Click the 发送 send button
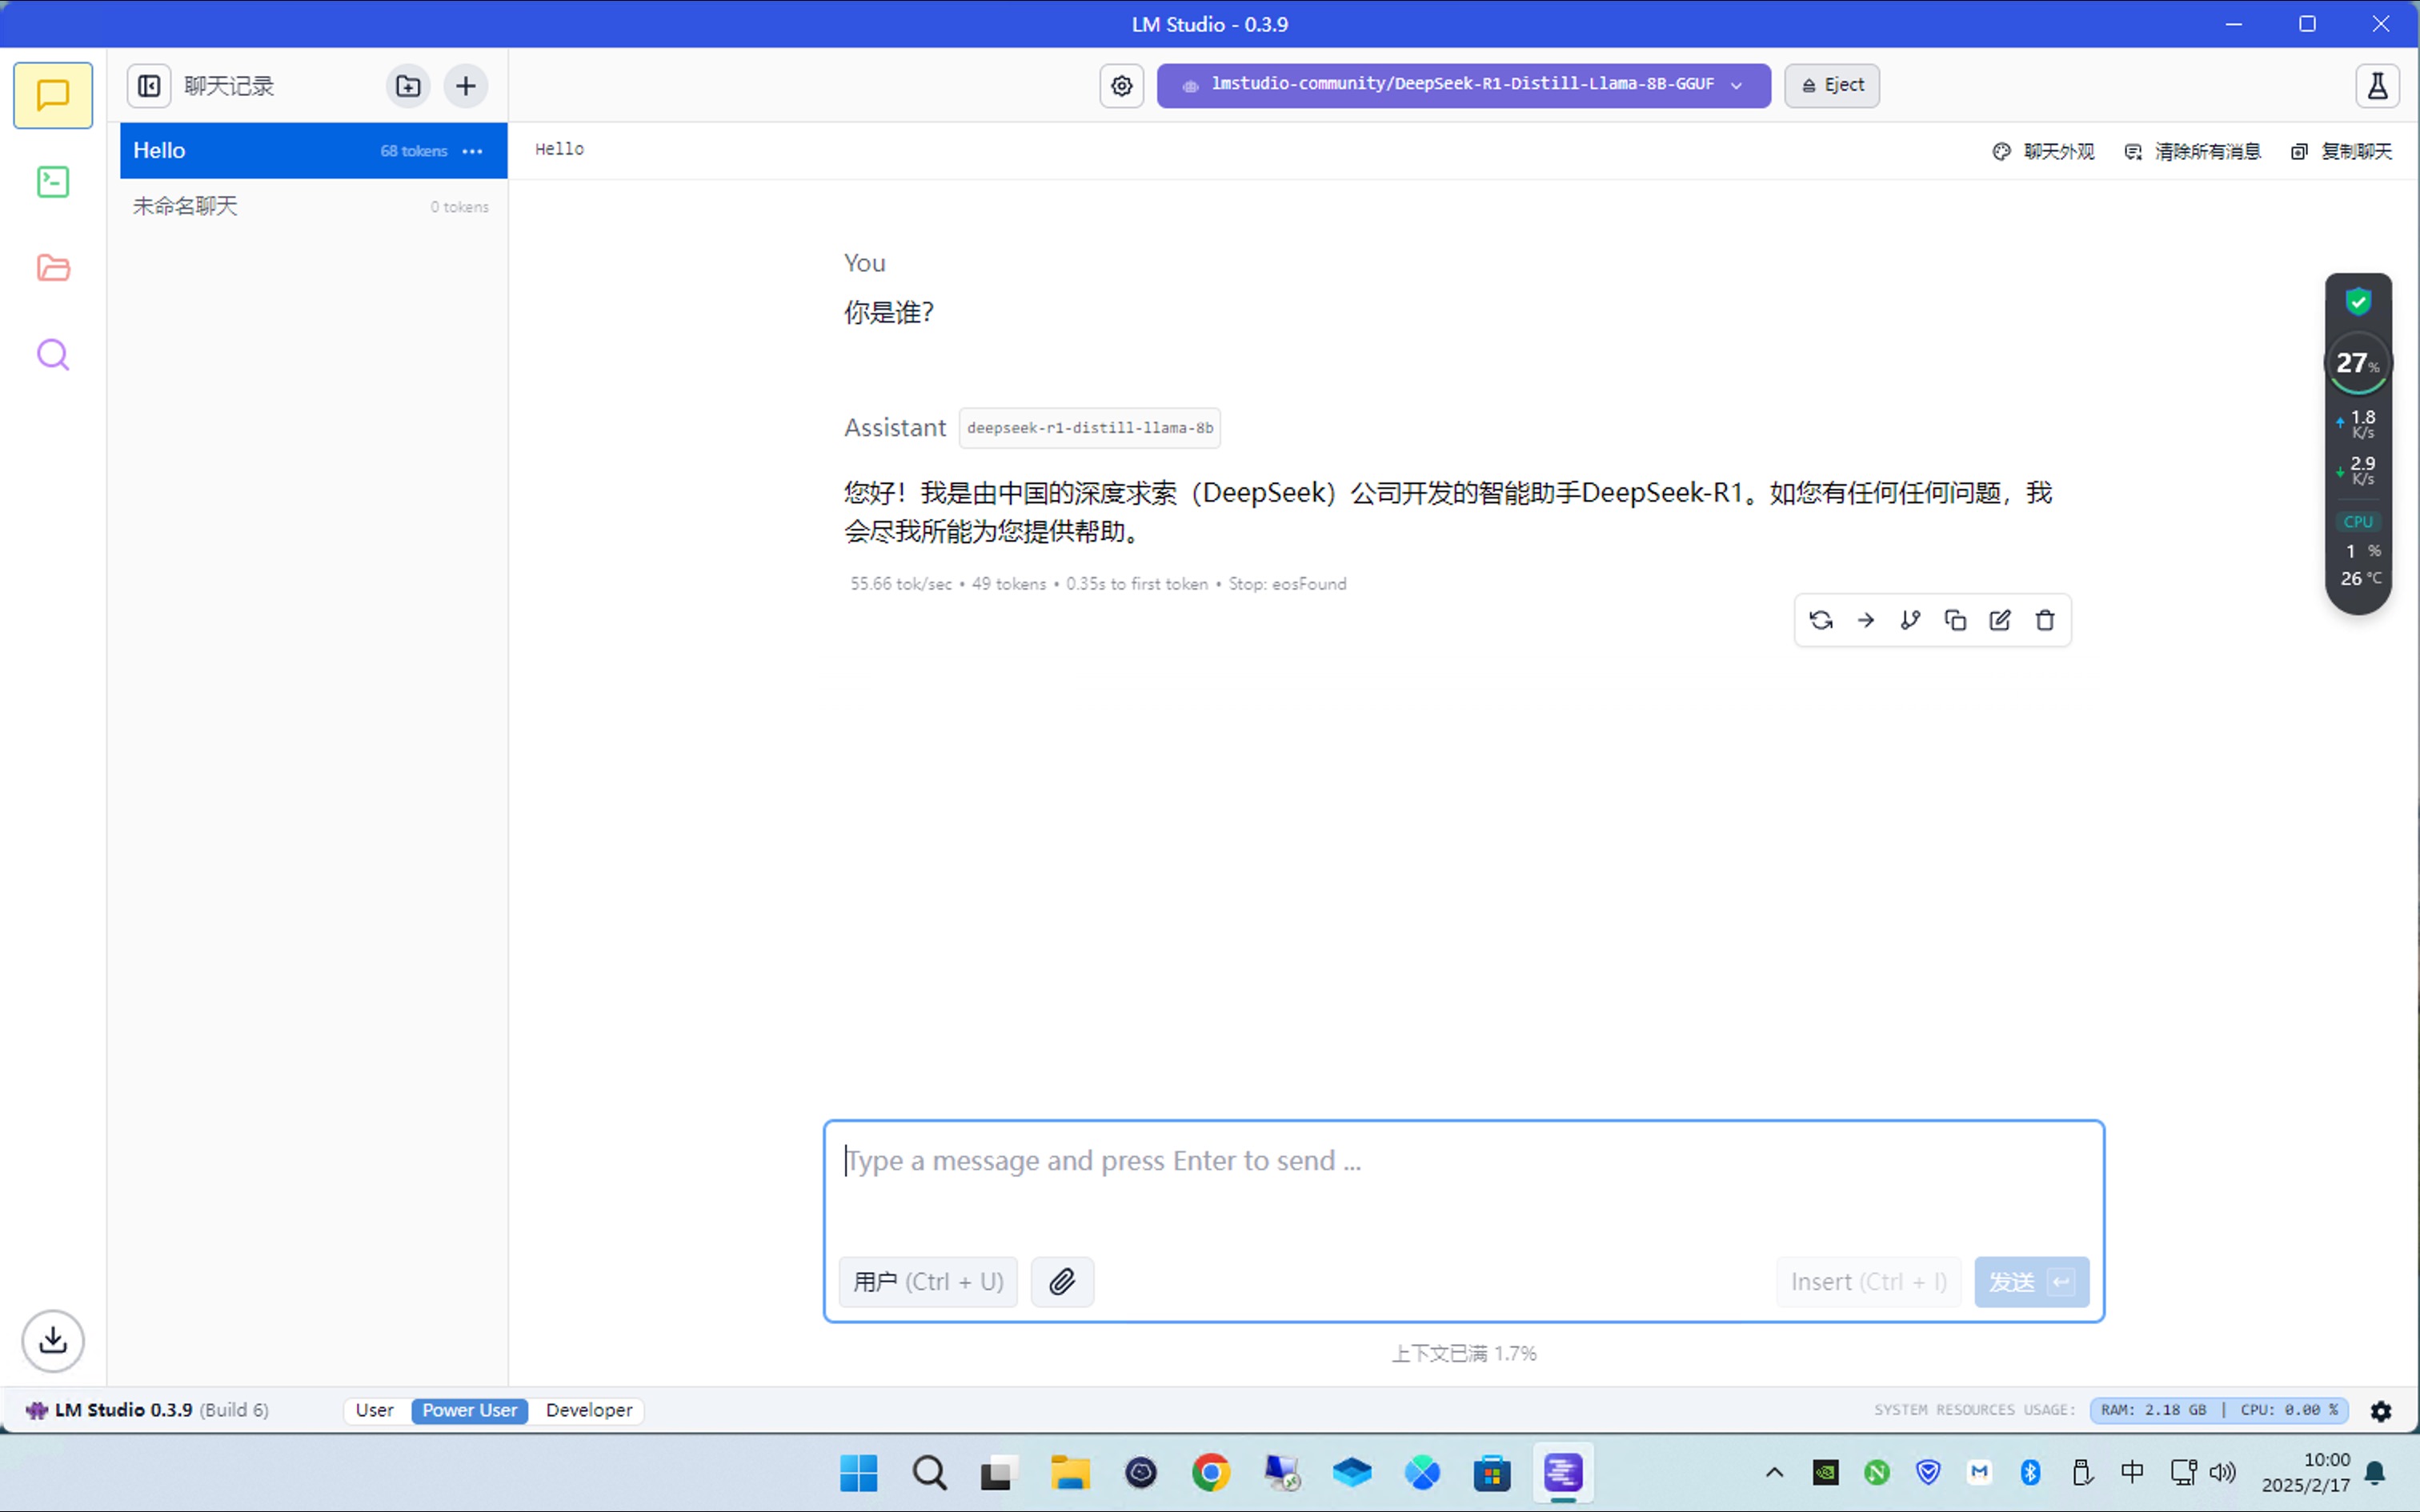The width and height of the screenshot is (2420, 1512). click(2031, 1281)
